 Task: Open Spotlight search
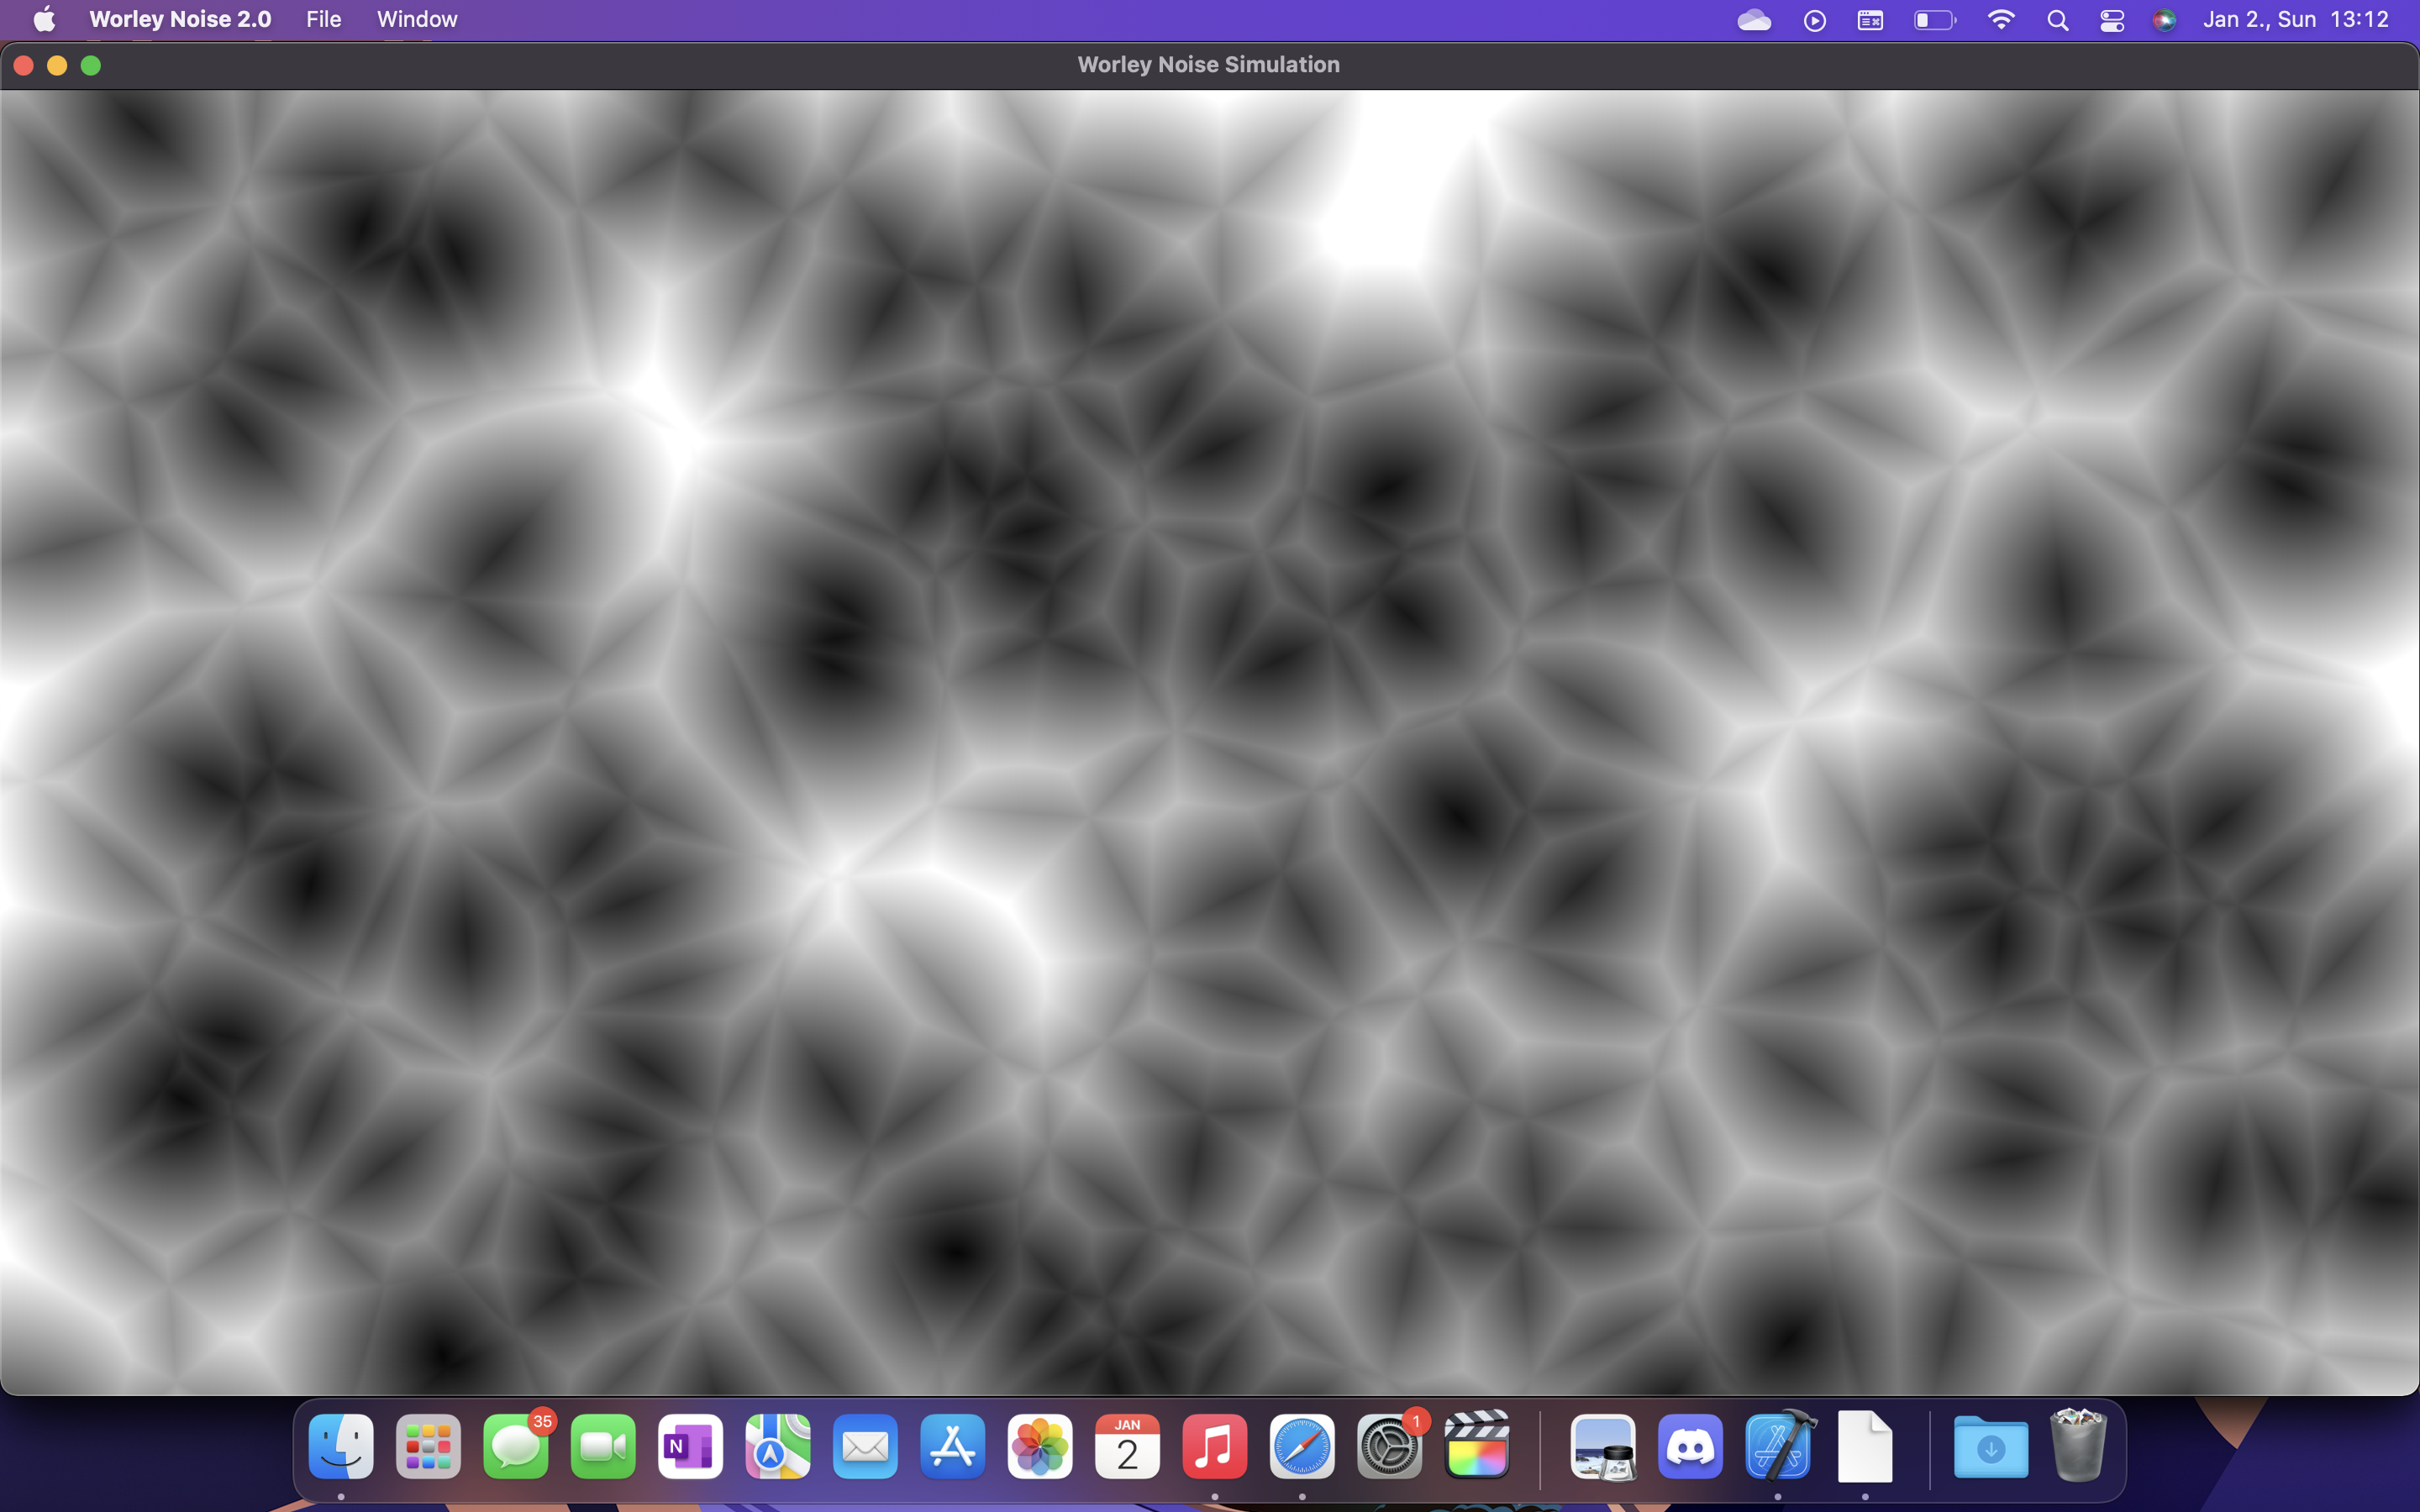2057,20
